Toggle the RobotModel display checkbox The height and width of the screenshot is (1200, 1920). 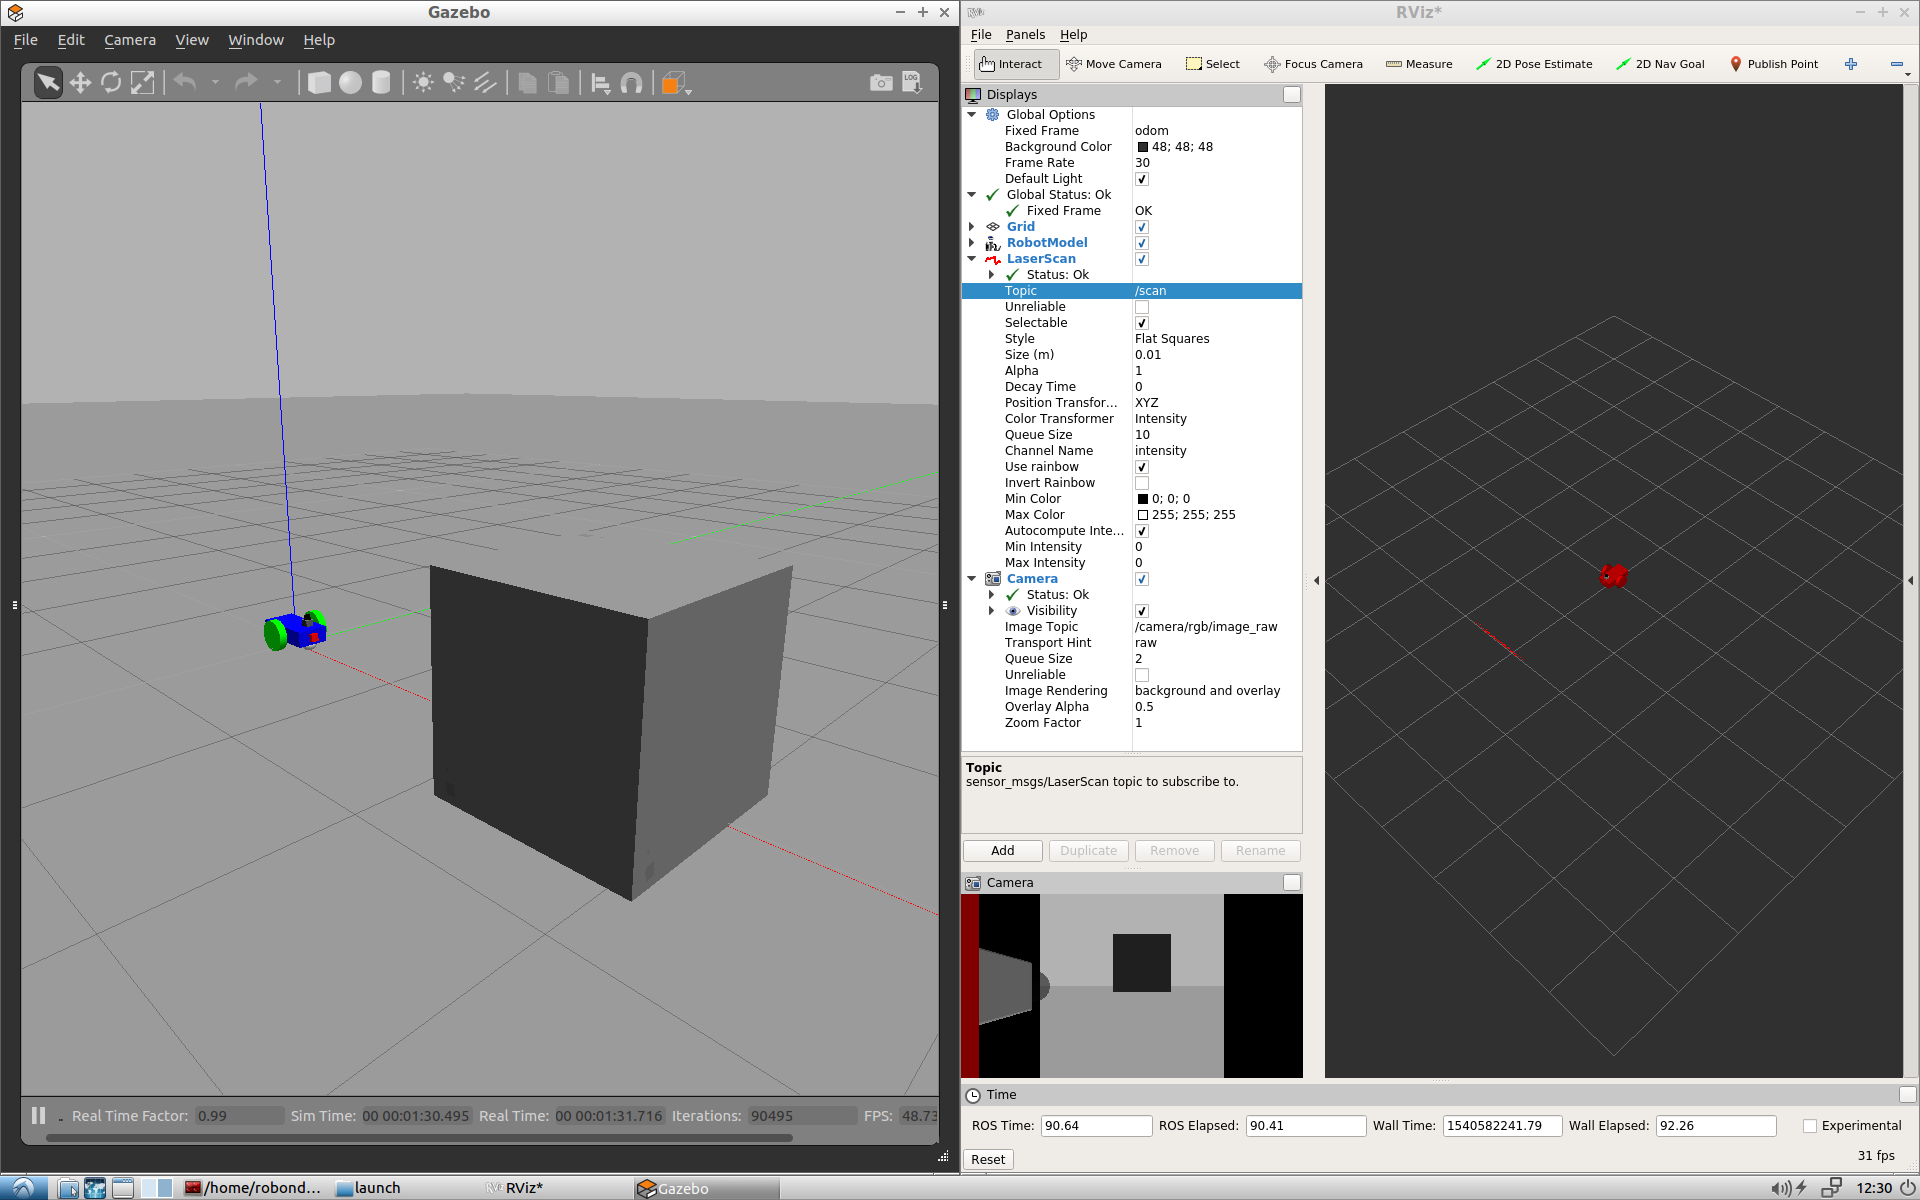click(1142, 243)
